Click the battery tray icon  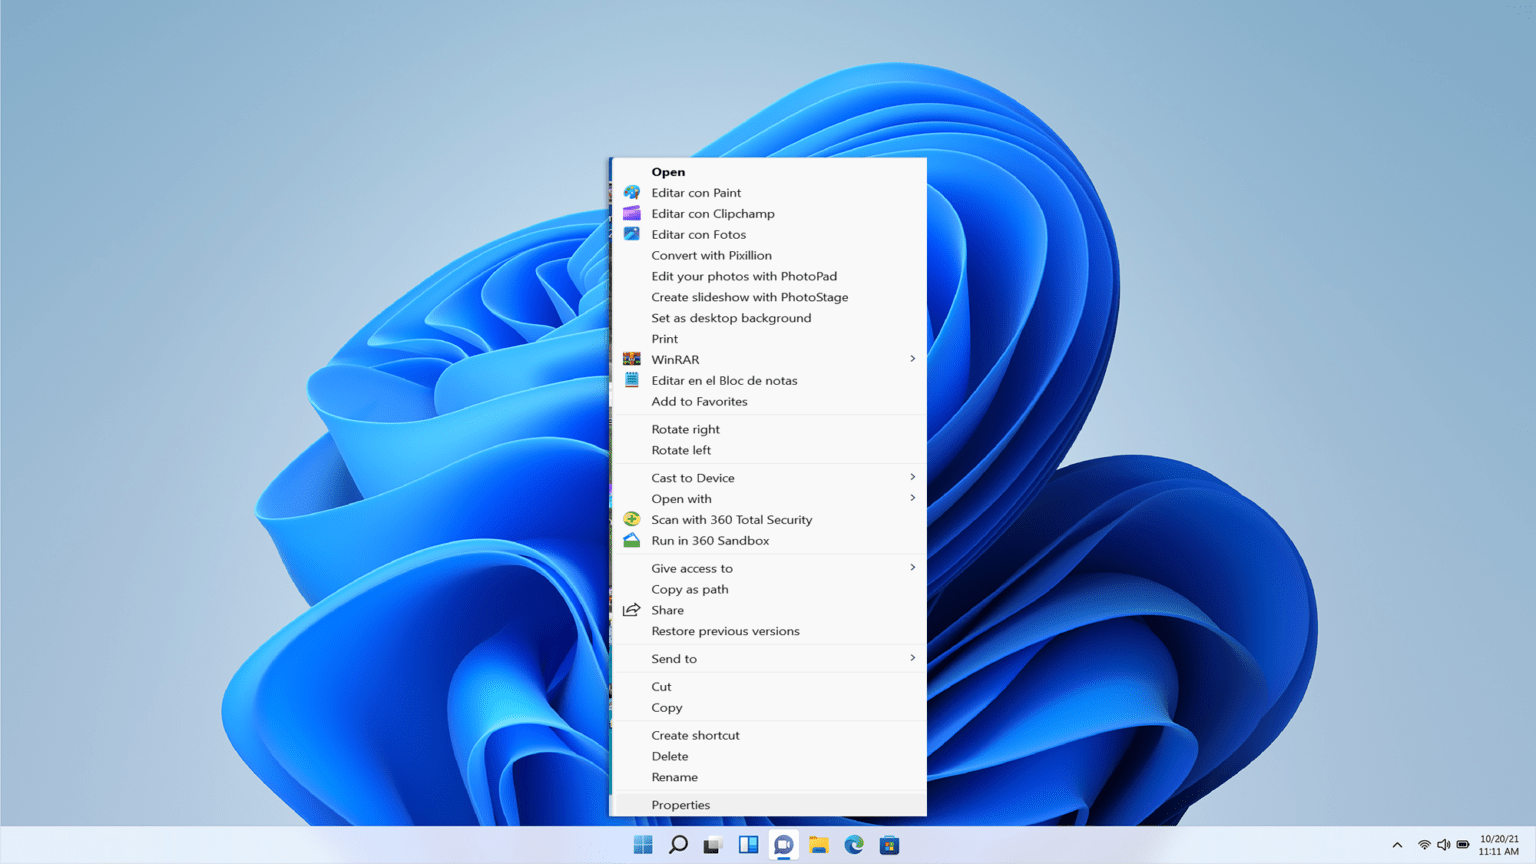click(1463, 845)
